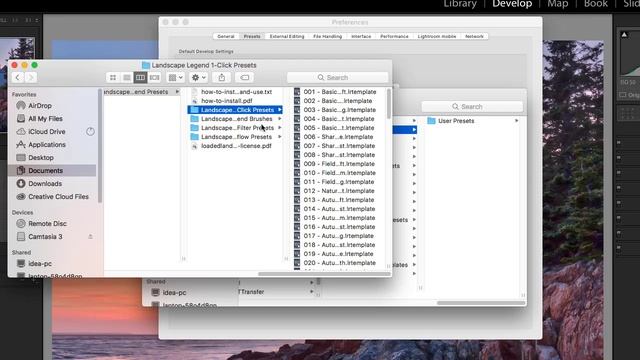This screenshot has height=360, width=640.
Task: Open the Performance preferences tab
Action: coord(394,36)
